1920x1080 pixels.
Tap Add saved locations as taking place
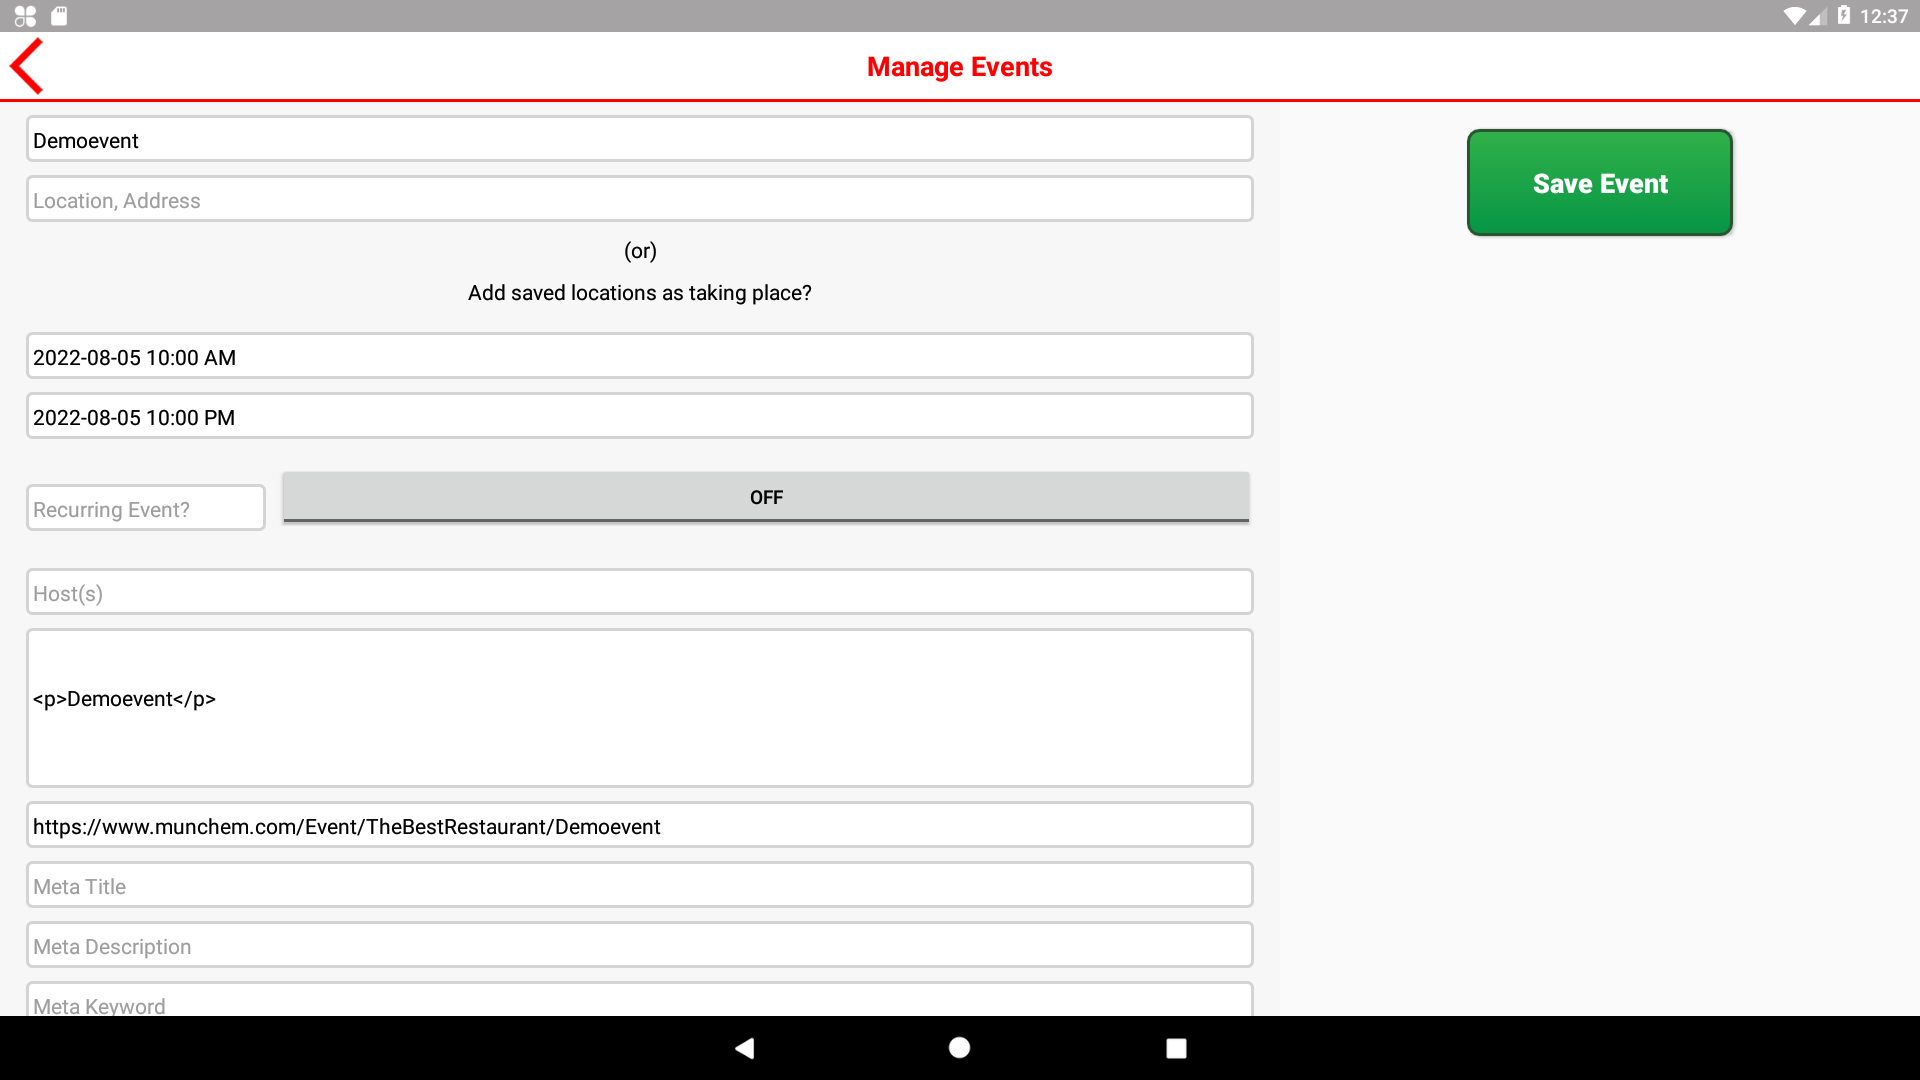point(639,293)
